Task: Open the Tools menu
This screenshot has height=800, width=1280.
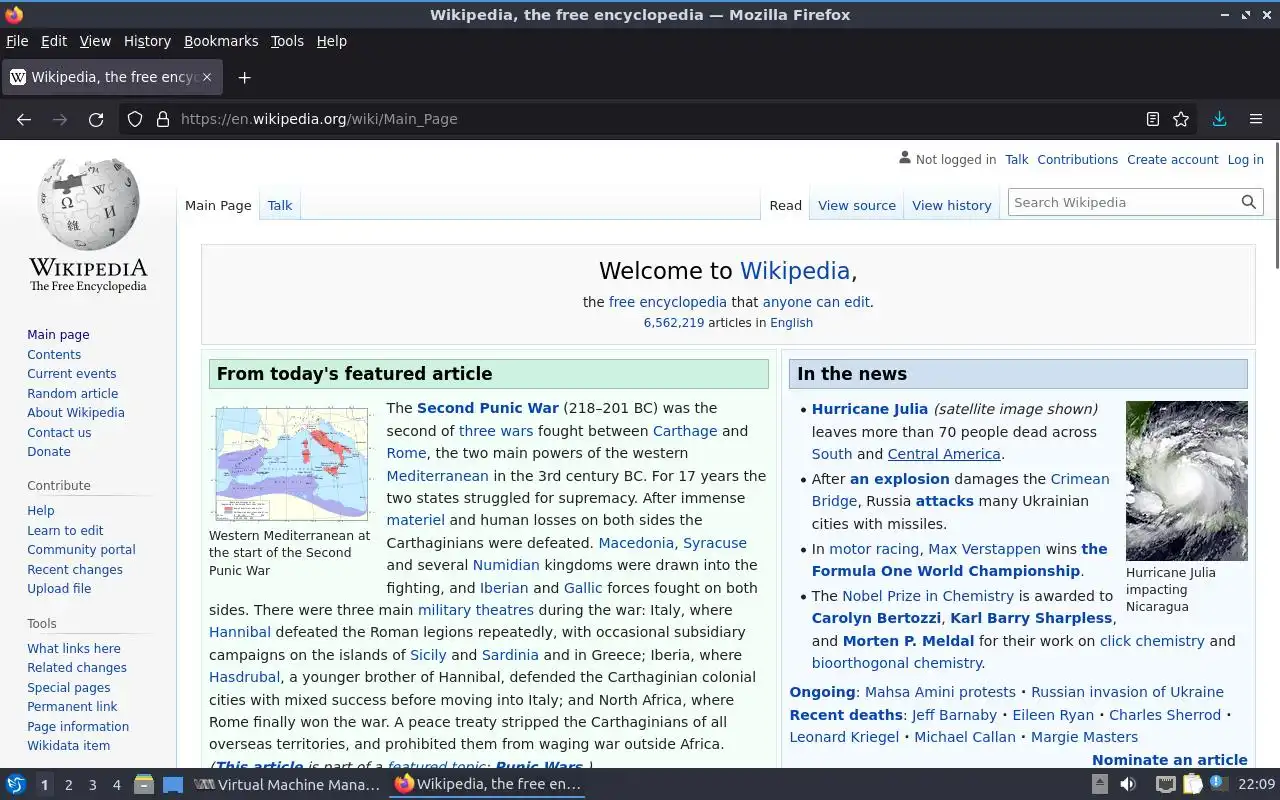Action: [287, 41]
